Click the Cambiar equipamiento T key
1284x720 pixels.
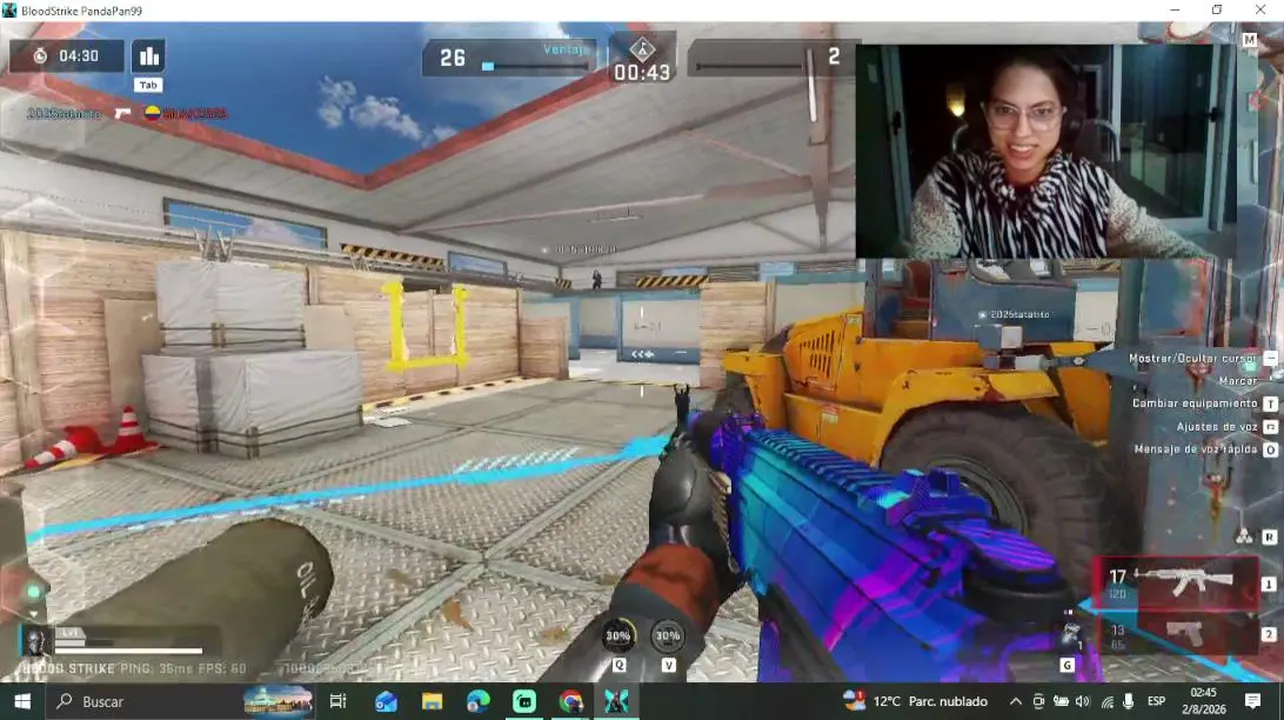point(1271,404)
